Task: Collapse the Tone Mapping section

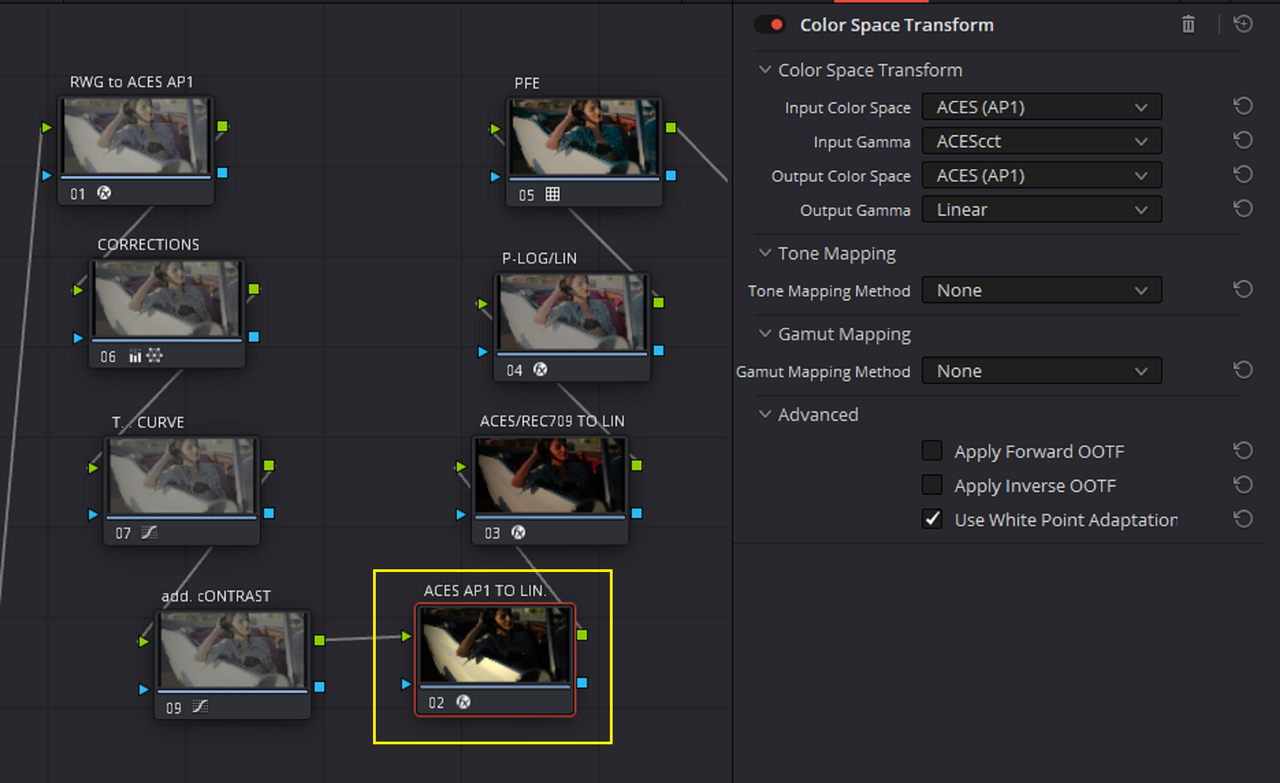Action: (765, 253)
